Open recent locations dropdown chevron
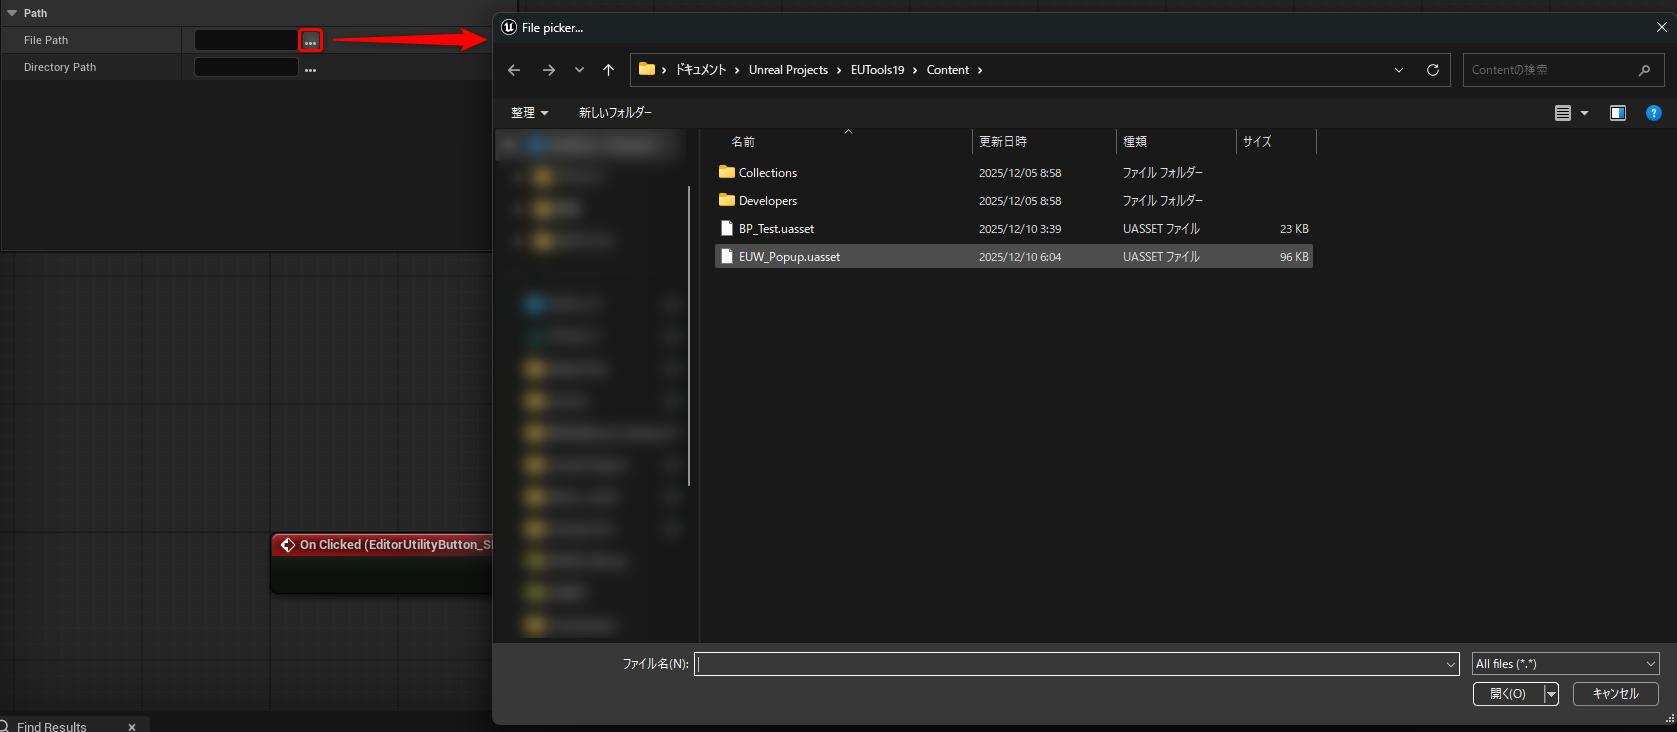Image resolution: width=1677 pixels, height=732 pixels. click(579, 70)
